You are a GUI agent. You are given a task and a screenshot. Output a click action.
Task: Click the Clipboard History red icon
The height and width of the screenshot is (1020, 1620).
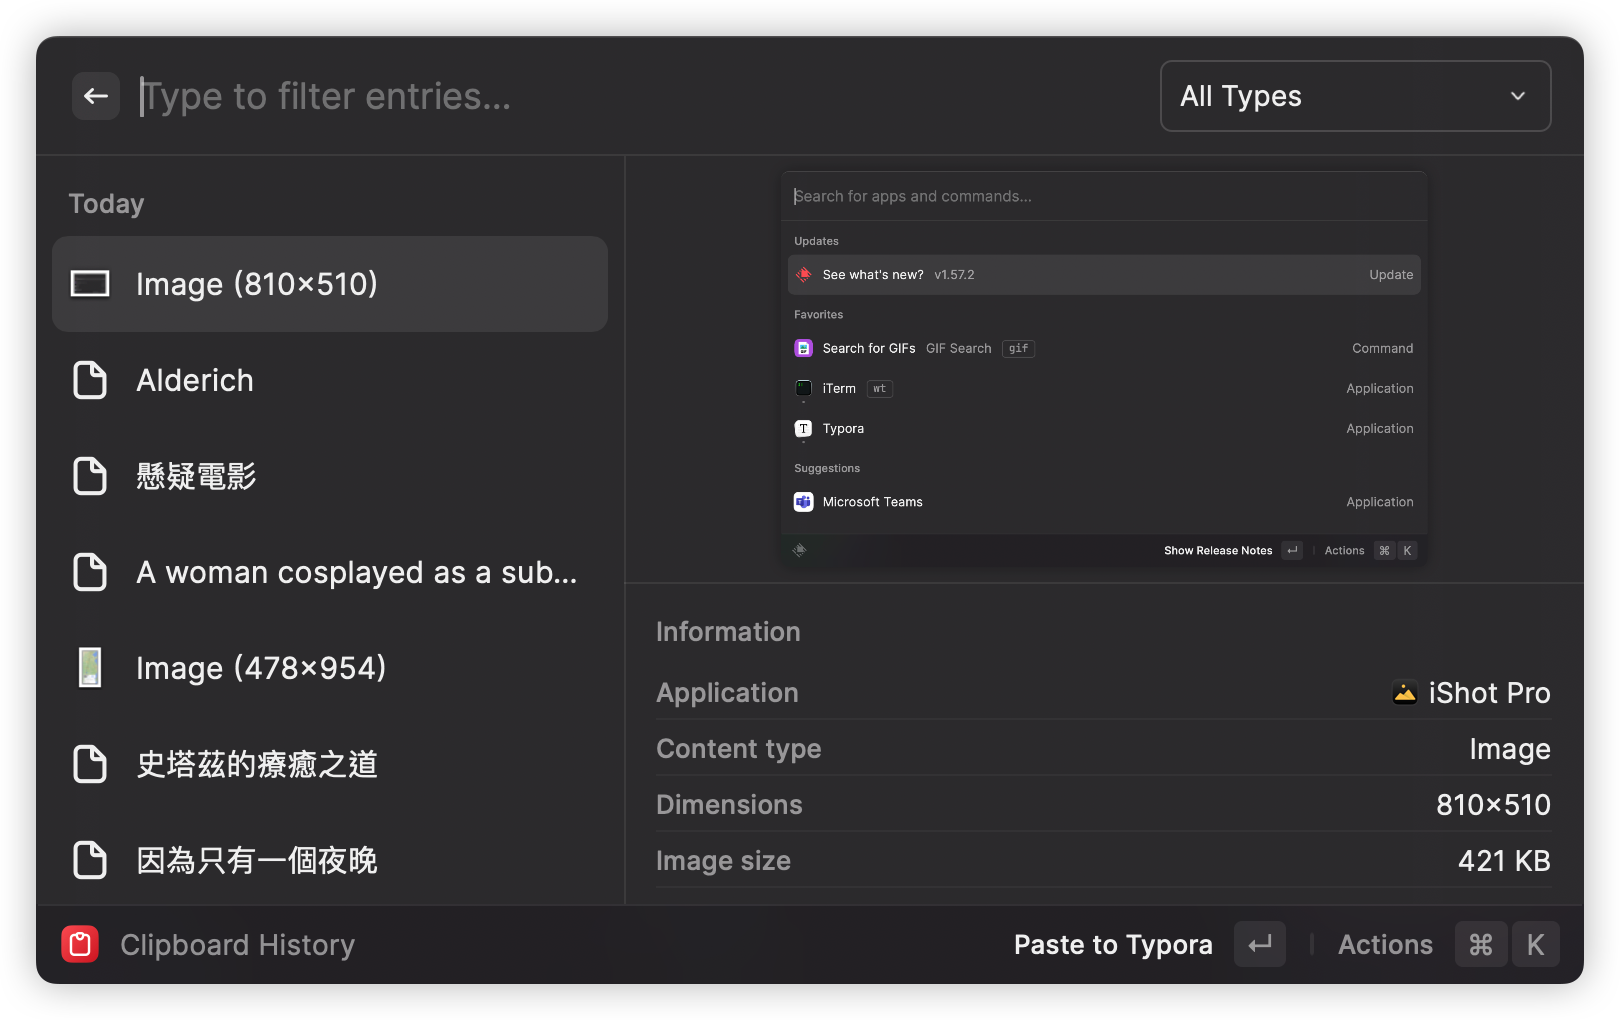(x=80, y=944)
